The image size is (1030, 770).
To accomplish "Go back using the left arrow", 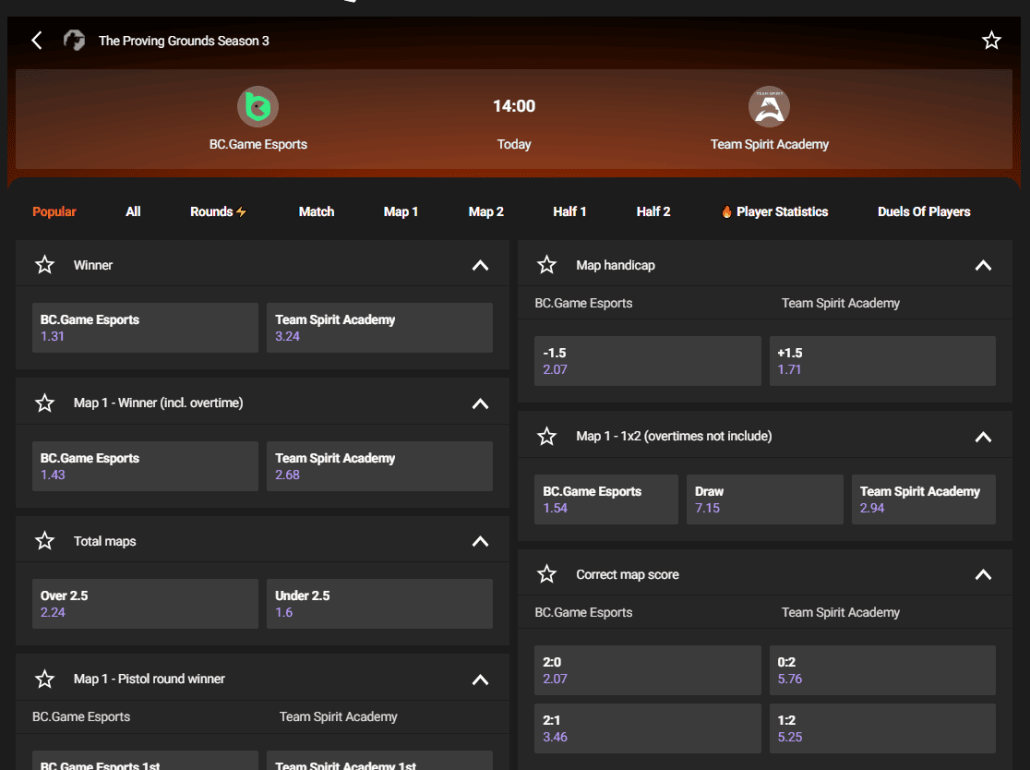I will [37, 41].
